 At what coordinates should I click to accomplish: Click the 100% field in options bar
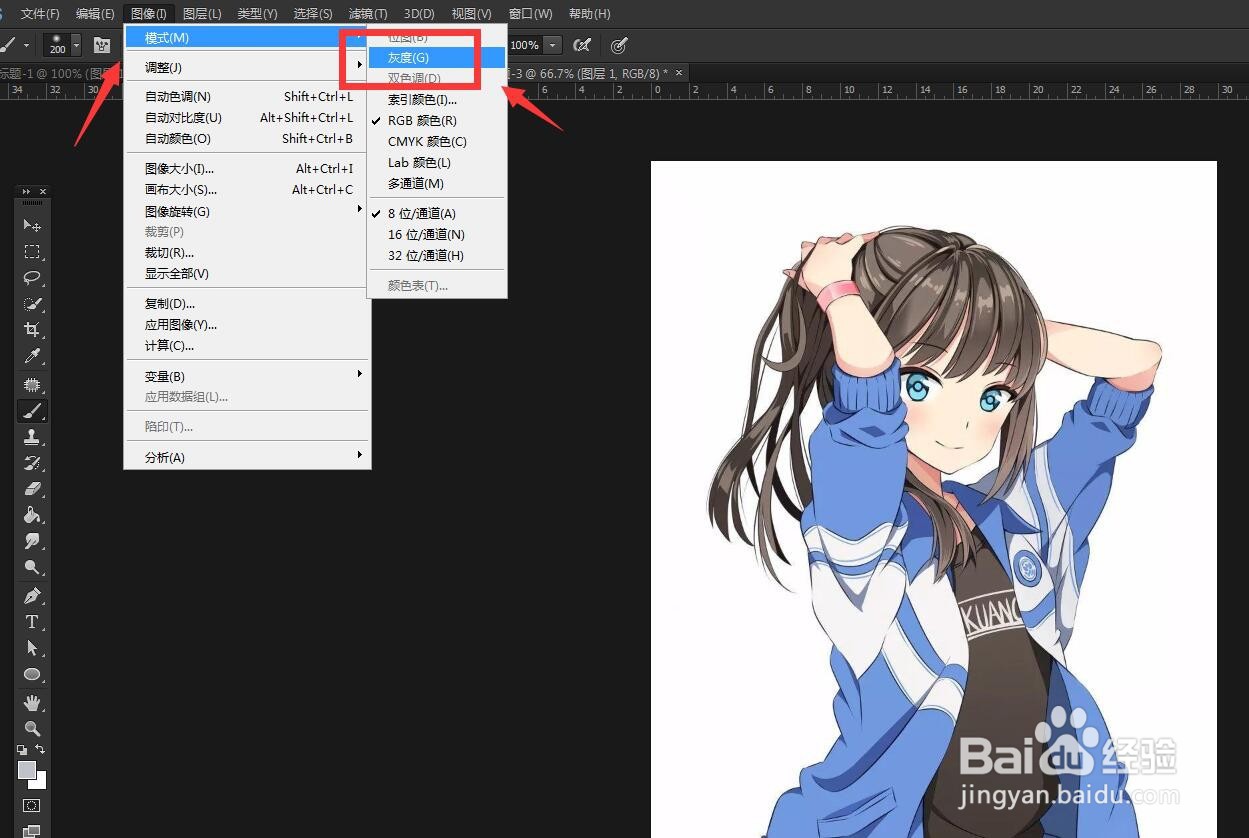[525, 45]
